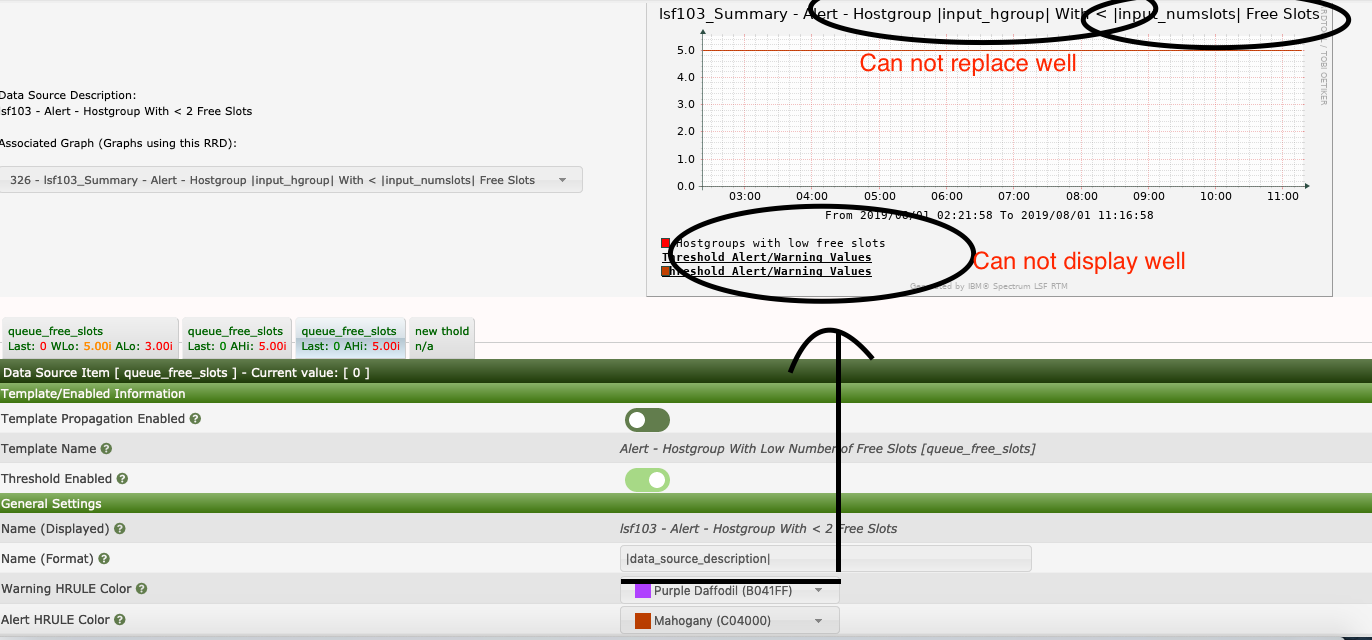Open the new thold tab
This screenshot has width=1372, height=640.
[x=441, y=337]
